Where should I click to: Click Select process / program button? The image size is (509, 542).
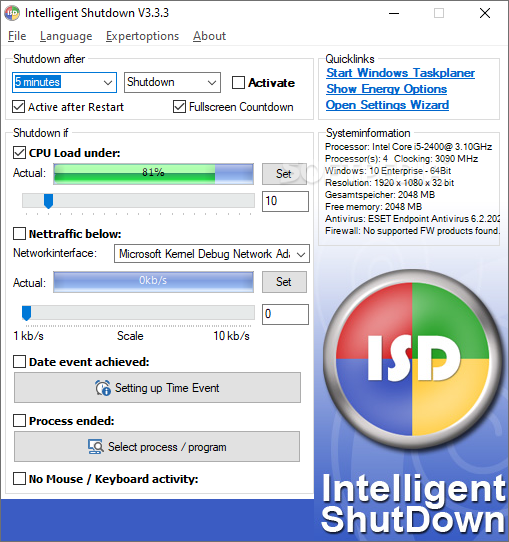pos(157,446)
